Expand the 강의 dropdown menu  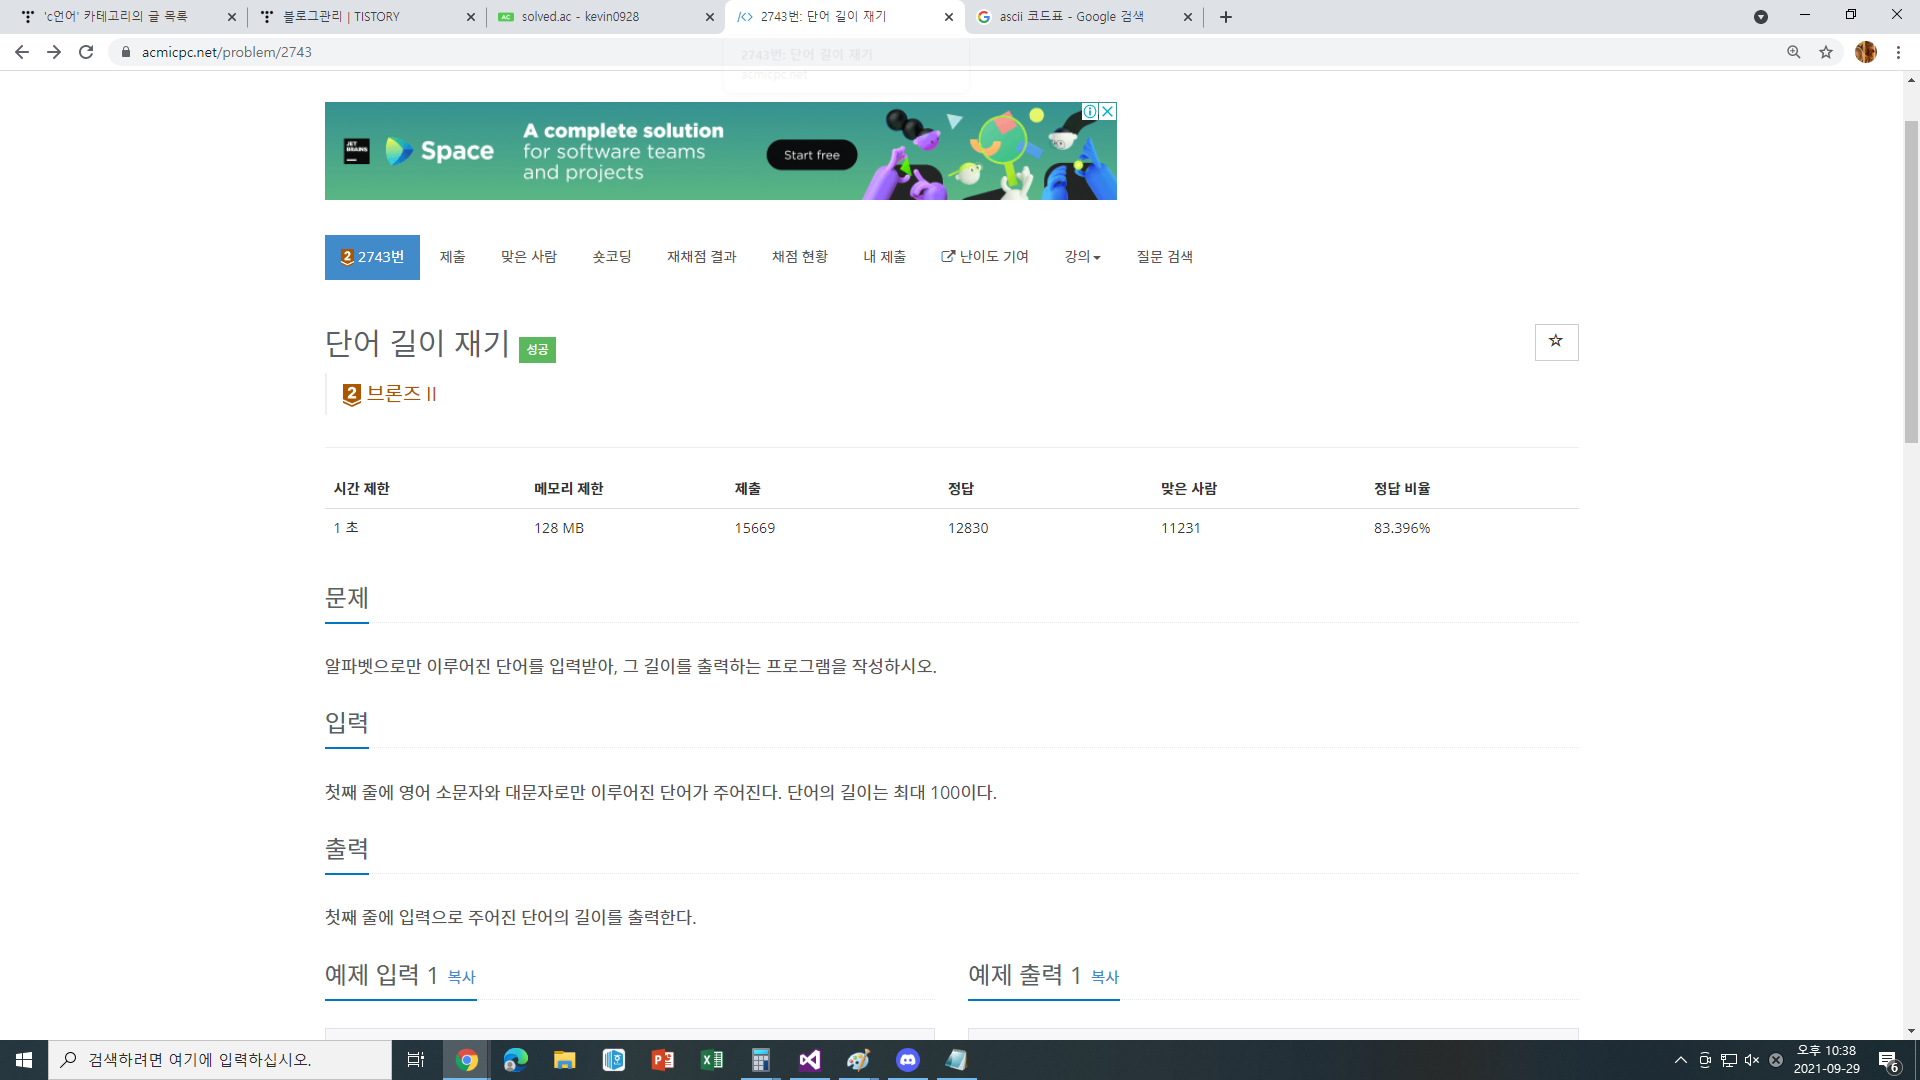(x=1082, y=257)
